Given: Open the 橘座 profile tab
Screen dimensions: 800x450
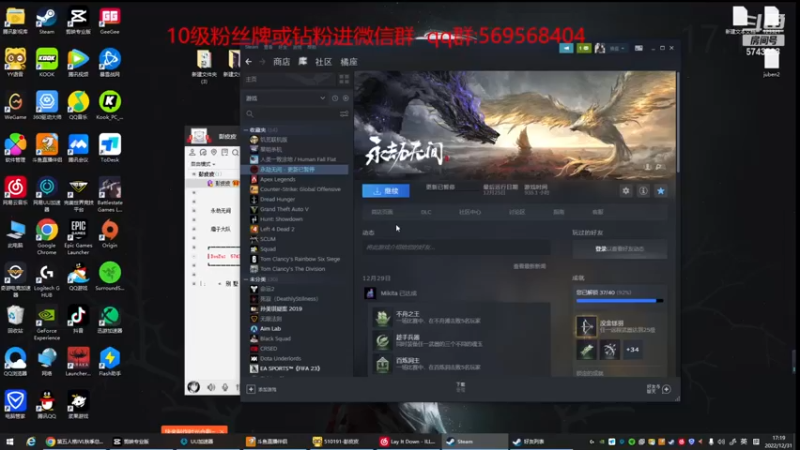Looking at the screenshot, I should click(x=349, y=62).
